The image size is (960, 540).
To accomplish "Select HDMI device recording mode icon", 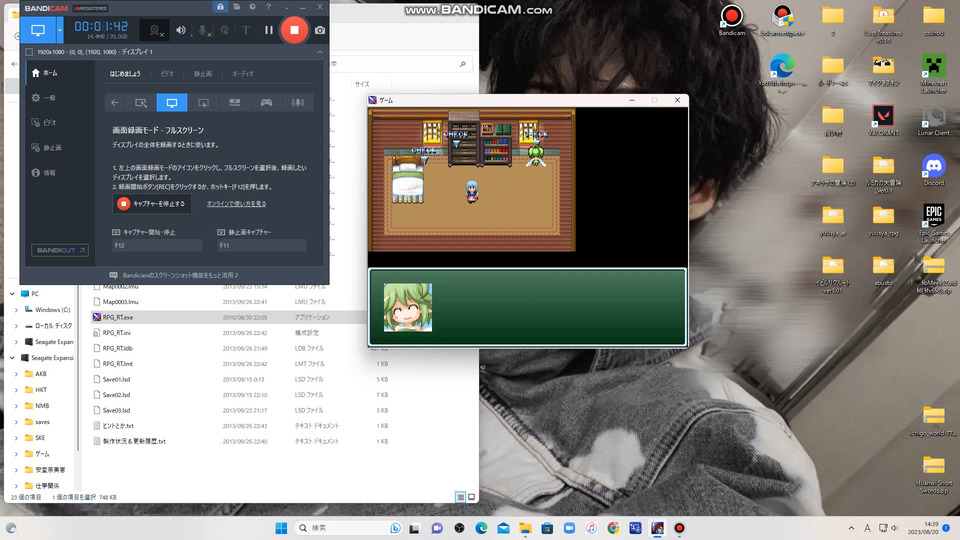I will point(234,103).
